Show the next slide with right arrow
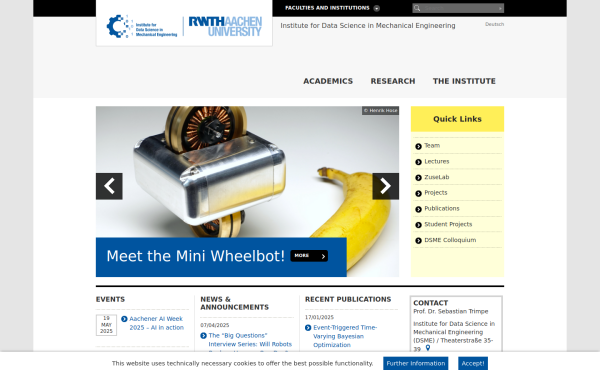The image size is (600, 375). point(385,186)
